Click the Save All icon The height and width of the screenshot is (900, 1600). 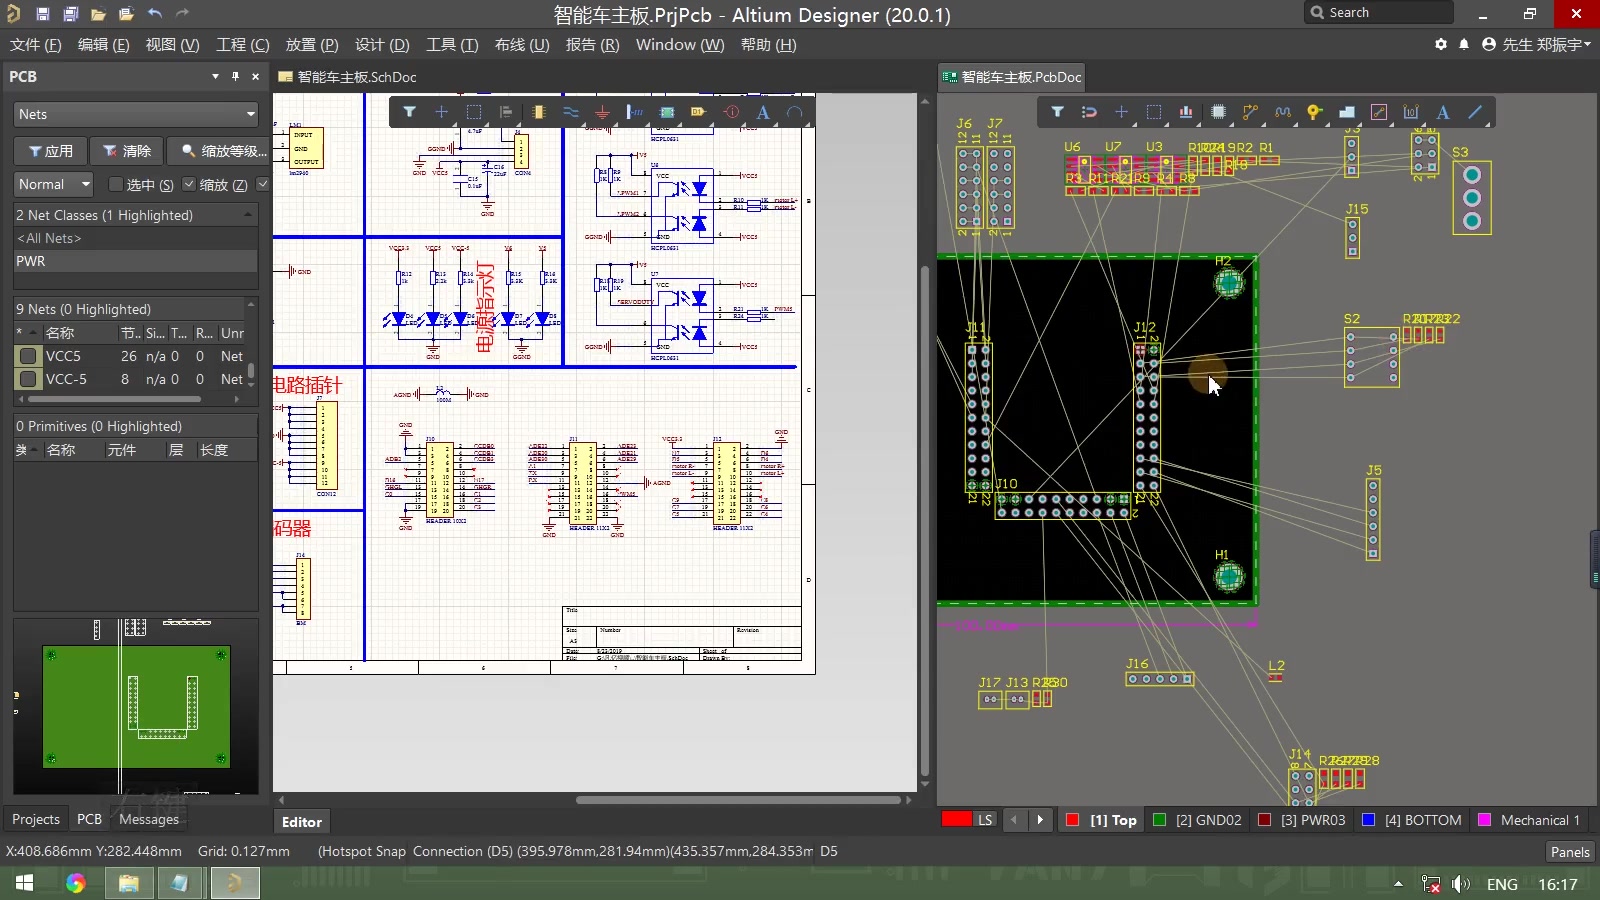click(x=70, y=14)
